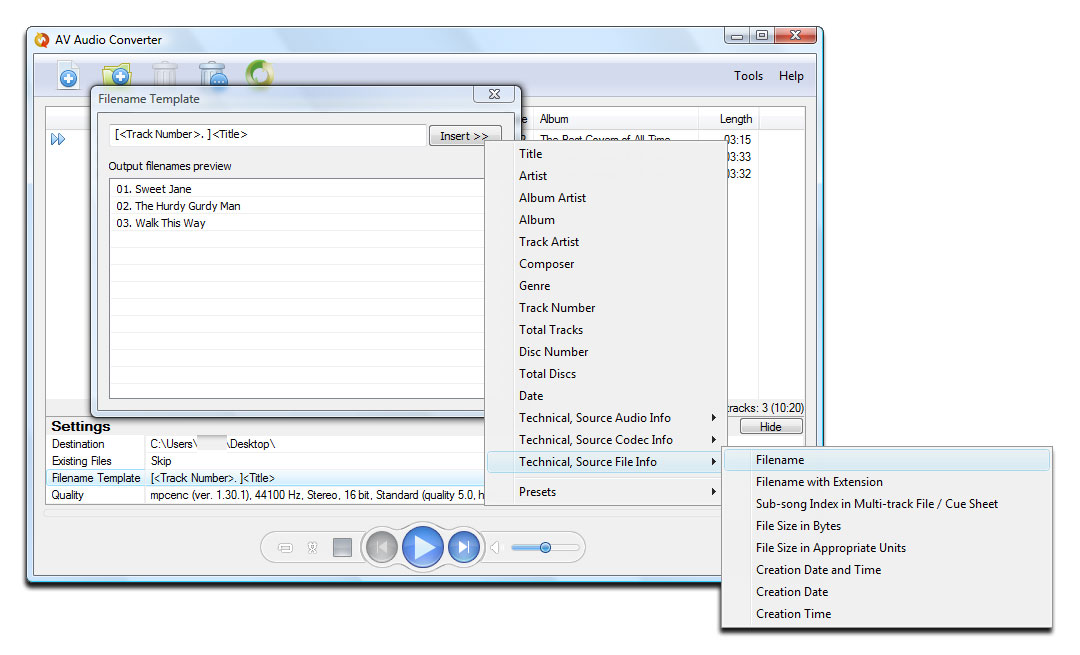
Task: Click the AV Audio Converter title bar logo
Action: [x=42, y=40]
